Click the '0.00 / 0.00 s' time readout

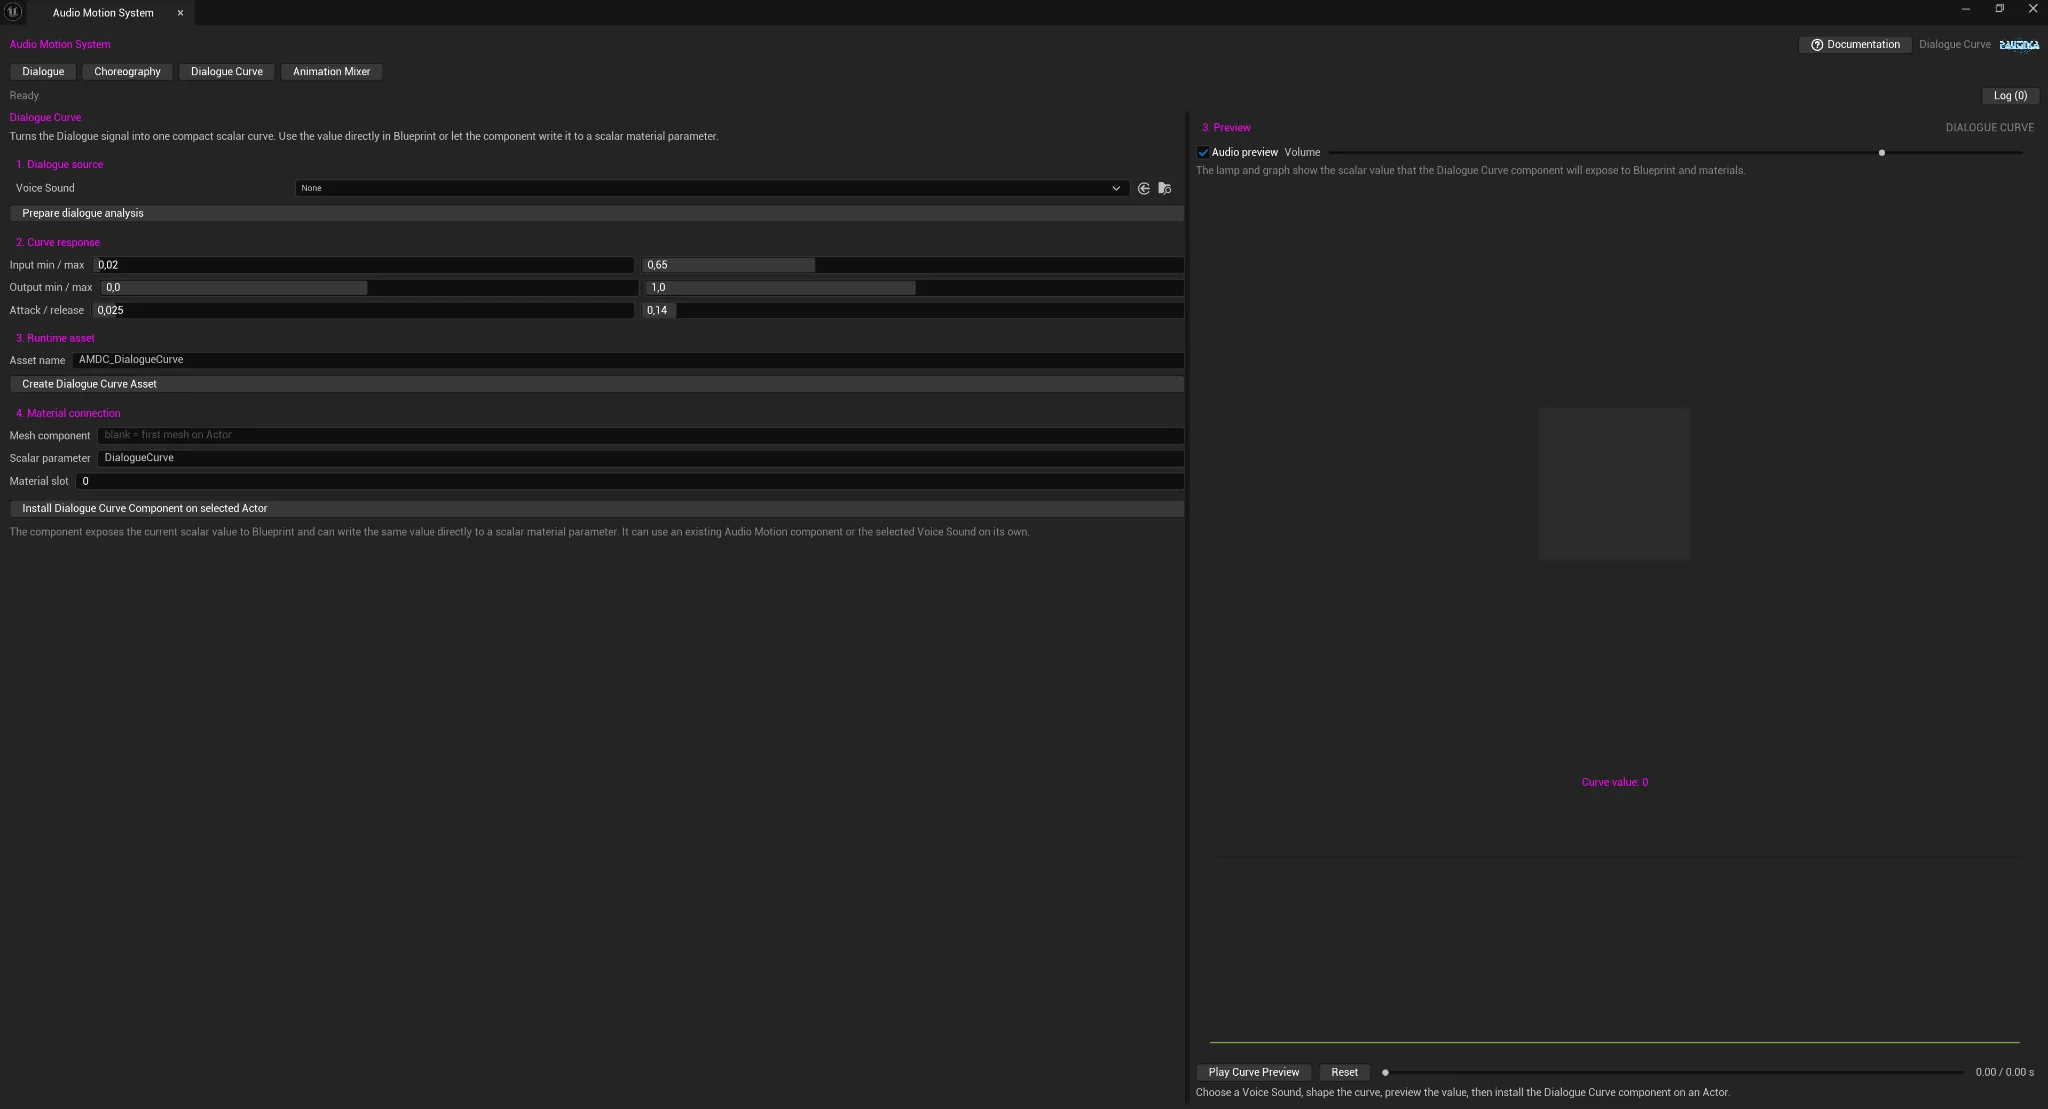[2004, 1072]
